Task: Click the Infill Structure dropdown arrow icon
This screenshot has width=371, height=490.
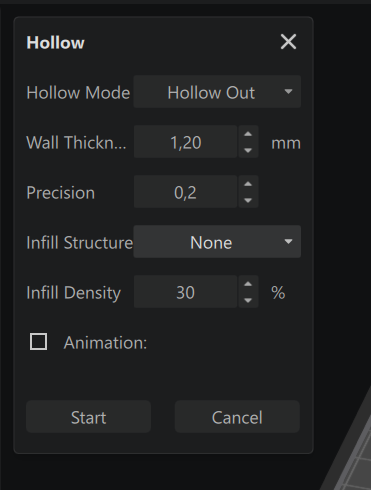Action: pyautogui.click(x=288, y=241)
